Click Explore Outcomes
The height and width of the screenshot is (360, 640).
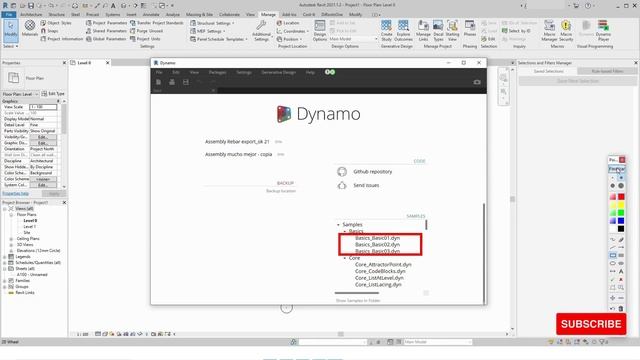403,31
